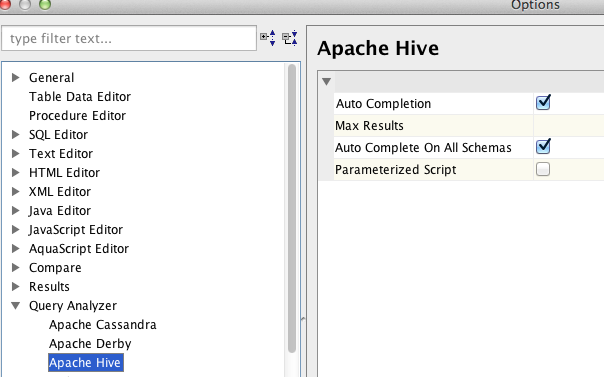Uncheck Auto Complete On All Schemas

point(543,146)
